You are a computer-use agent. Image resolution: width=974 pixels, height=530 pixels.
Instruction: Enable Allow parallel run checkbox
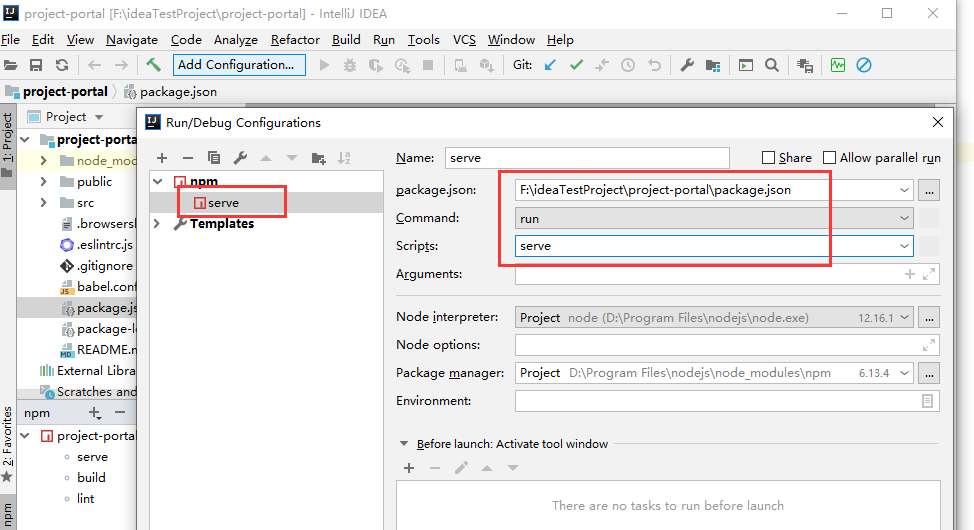pyautogui.click(x=829, y=158)
